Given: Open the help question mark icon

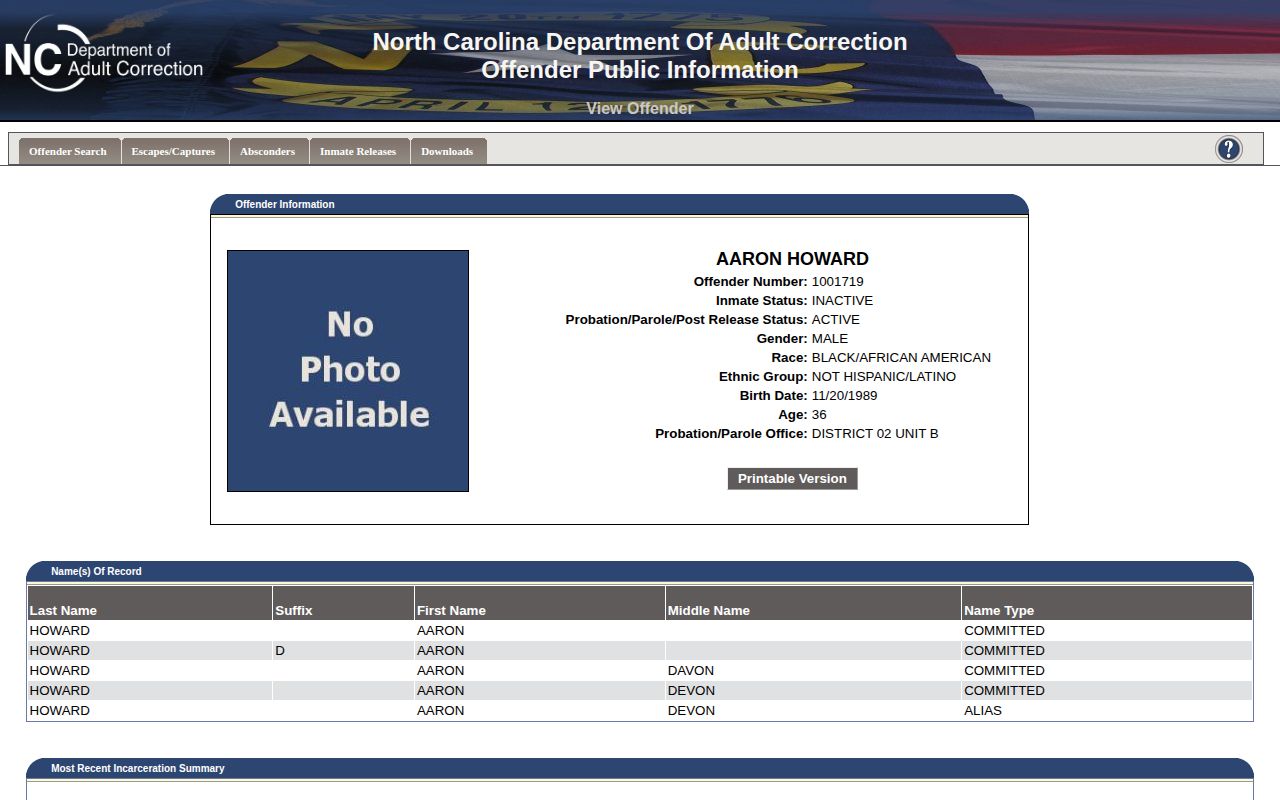Looking at the screenshot, I should (x=1229, y=149).
